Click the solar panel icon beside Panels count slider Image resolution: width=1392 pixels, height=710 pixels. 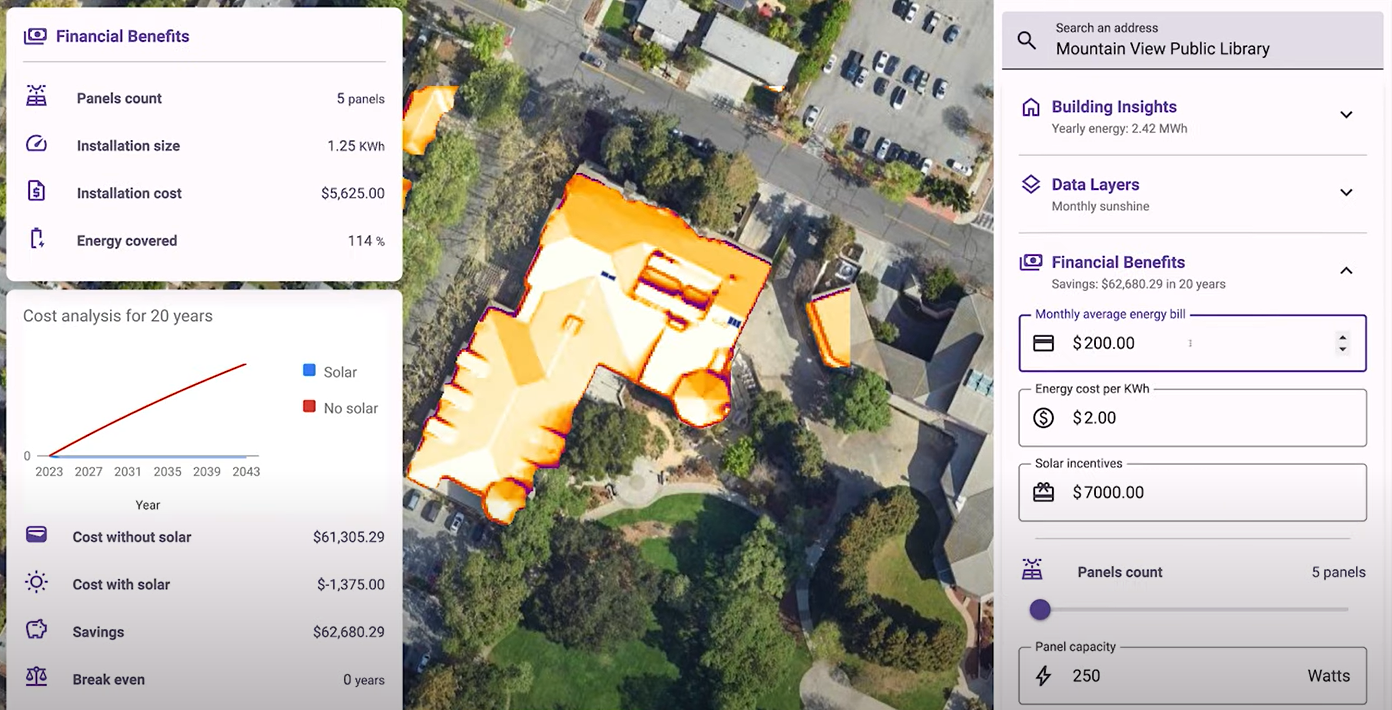point(1032,571)
